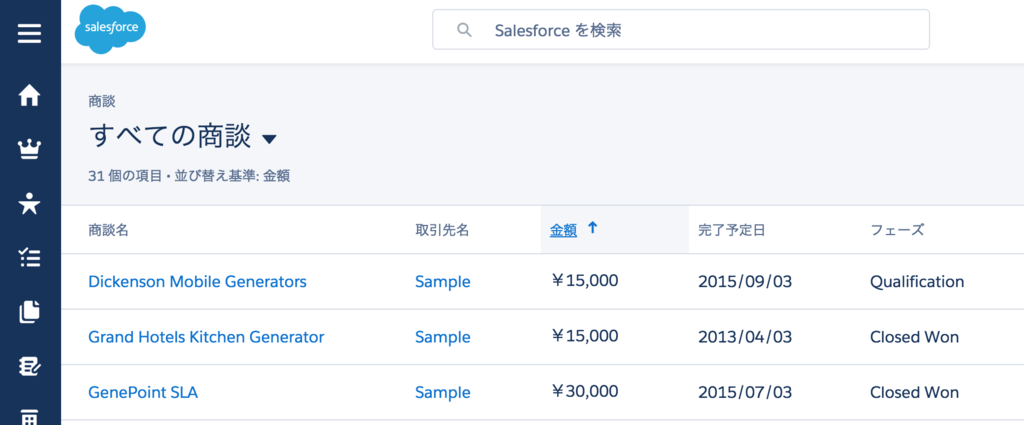Click the magnifier icon in search box
Screen dimensions: 1024x425
[464, 30]
